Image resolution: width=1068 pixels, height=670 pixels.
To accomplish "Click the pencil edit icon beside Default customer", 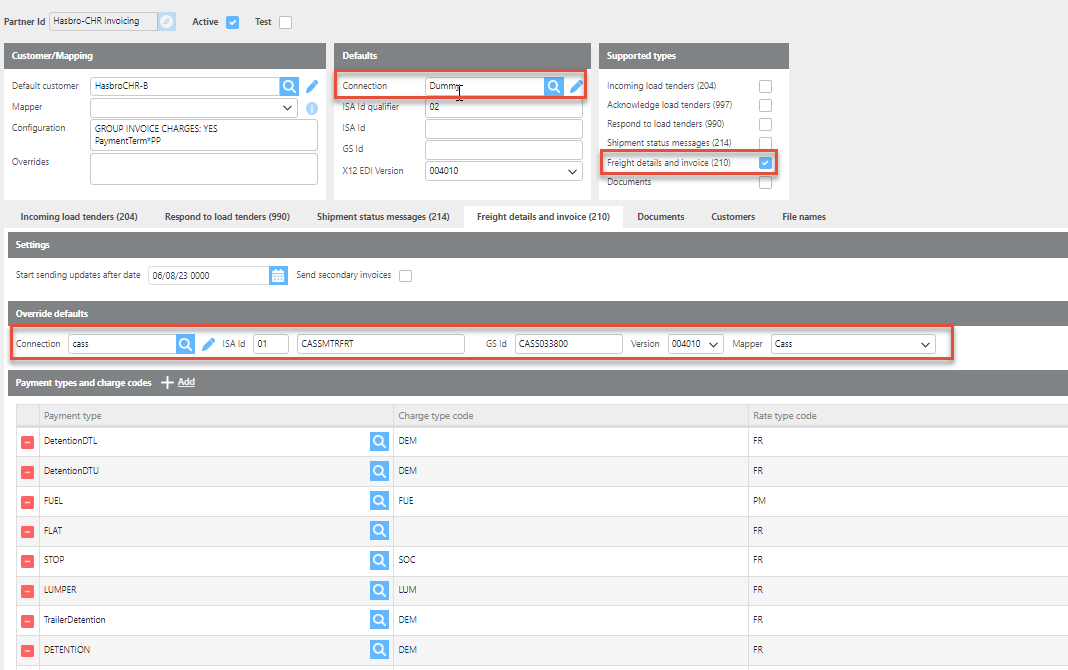I will click(312, 86).
